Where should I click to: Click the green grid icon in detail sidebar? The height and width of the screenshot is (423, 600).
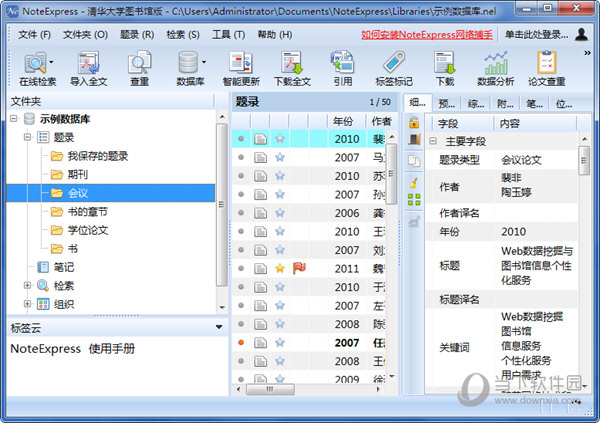[414, 199]
